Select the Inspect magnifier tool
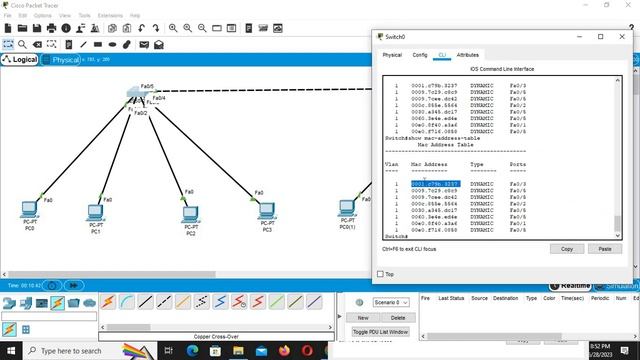 pos(22,44)
